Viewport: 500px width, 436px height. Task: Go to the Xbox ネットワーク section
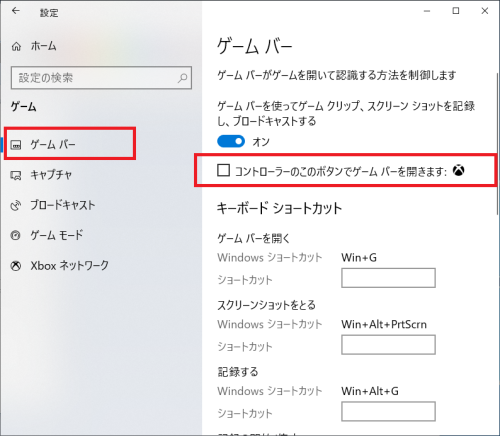click(69, 266)
